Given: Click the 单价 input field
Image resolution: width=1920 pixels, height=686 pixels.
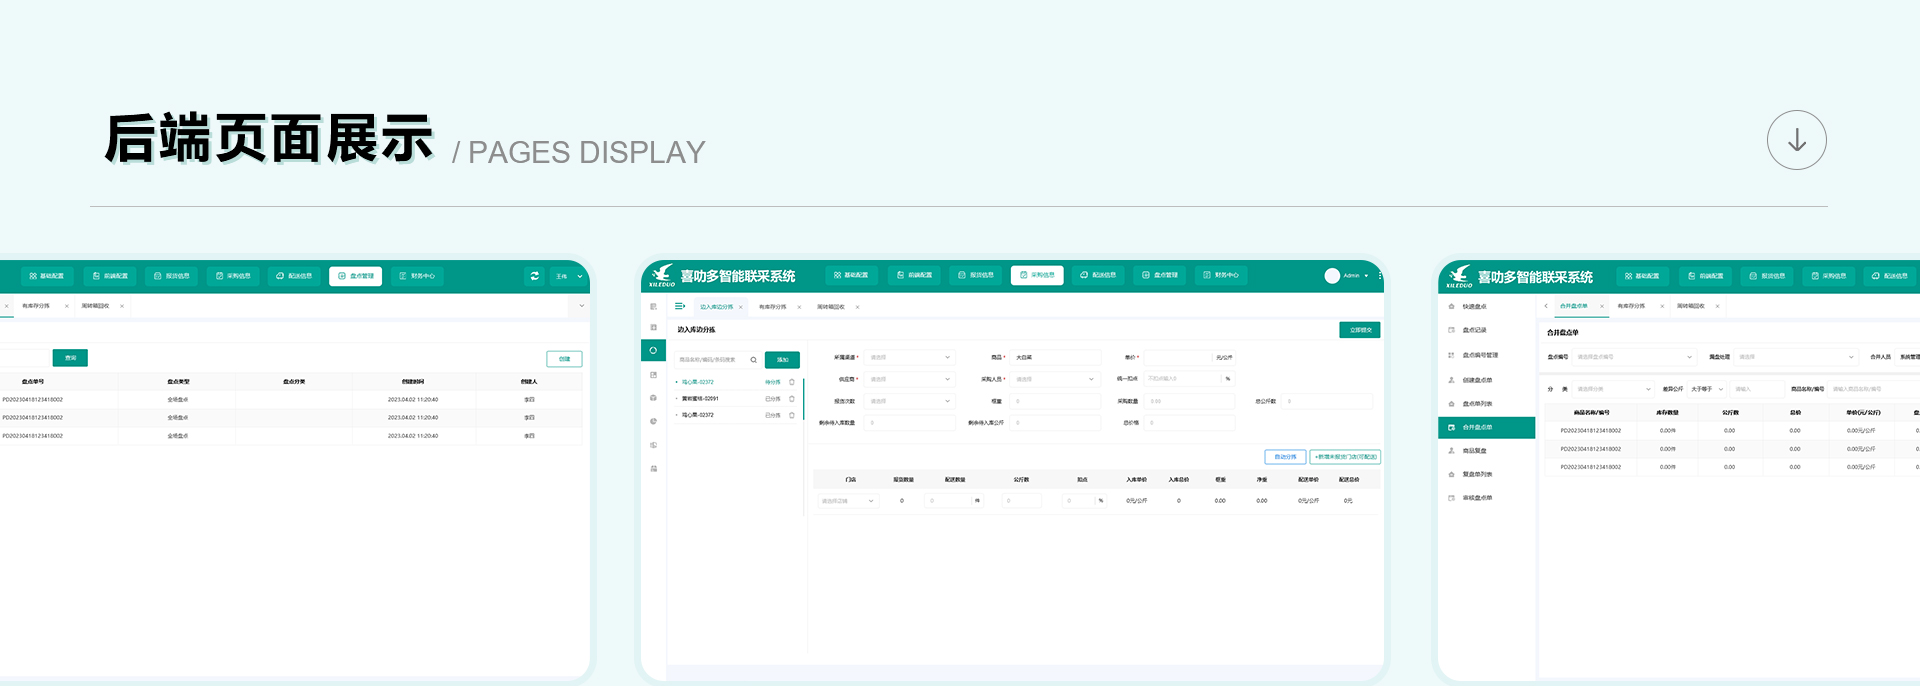Looking at the screenshot, I should [x=1177, y=357].
